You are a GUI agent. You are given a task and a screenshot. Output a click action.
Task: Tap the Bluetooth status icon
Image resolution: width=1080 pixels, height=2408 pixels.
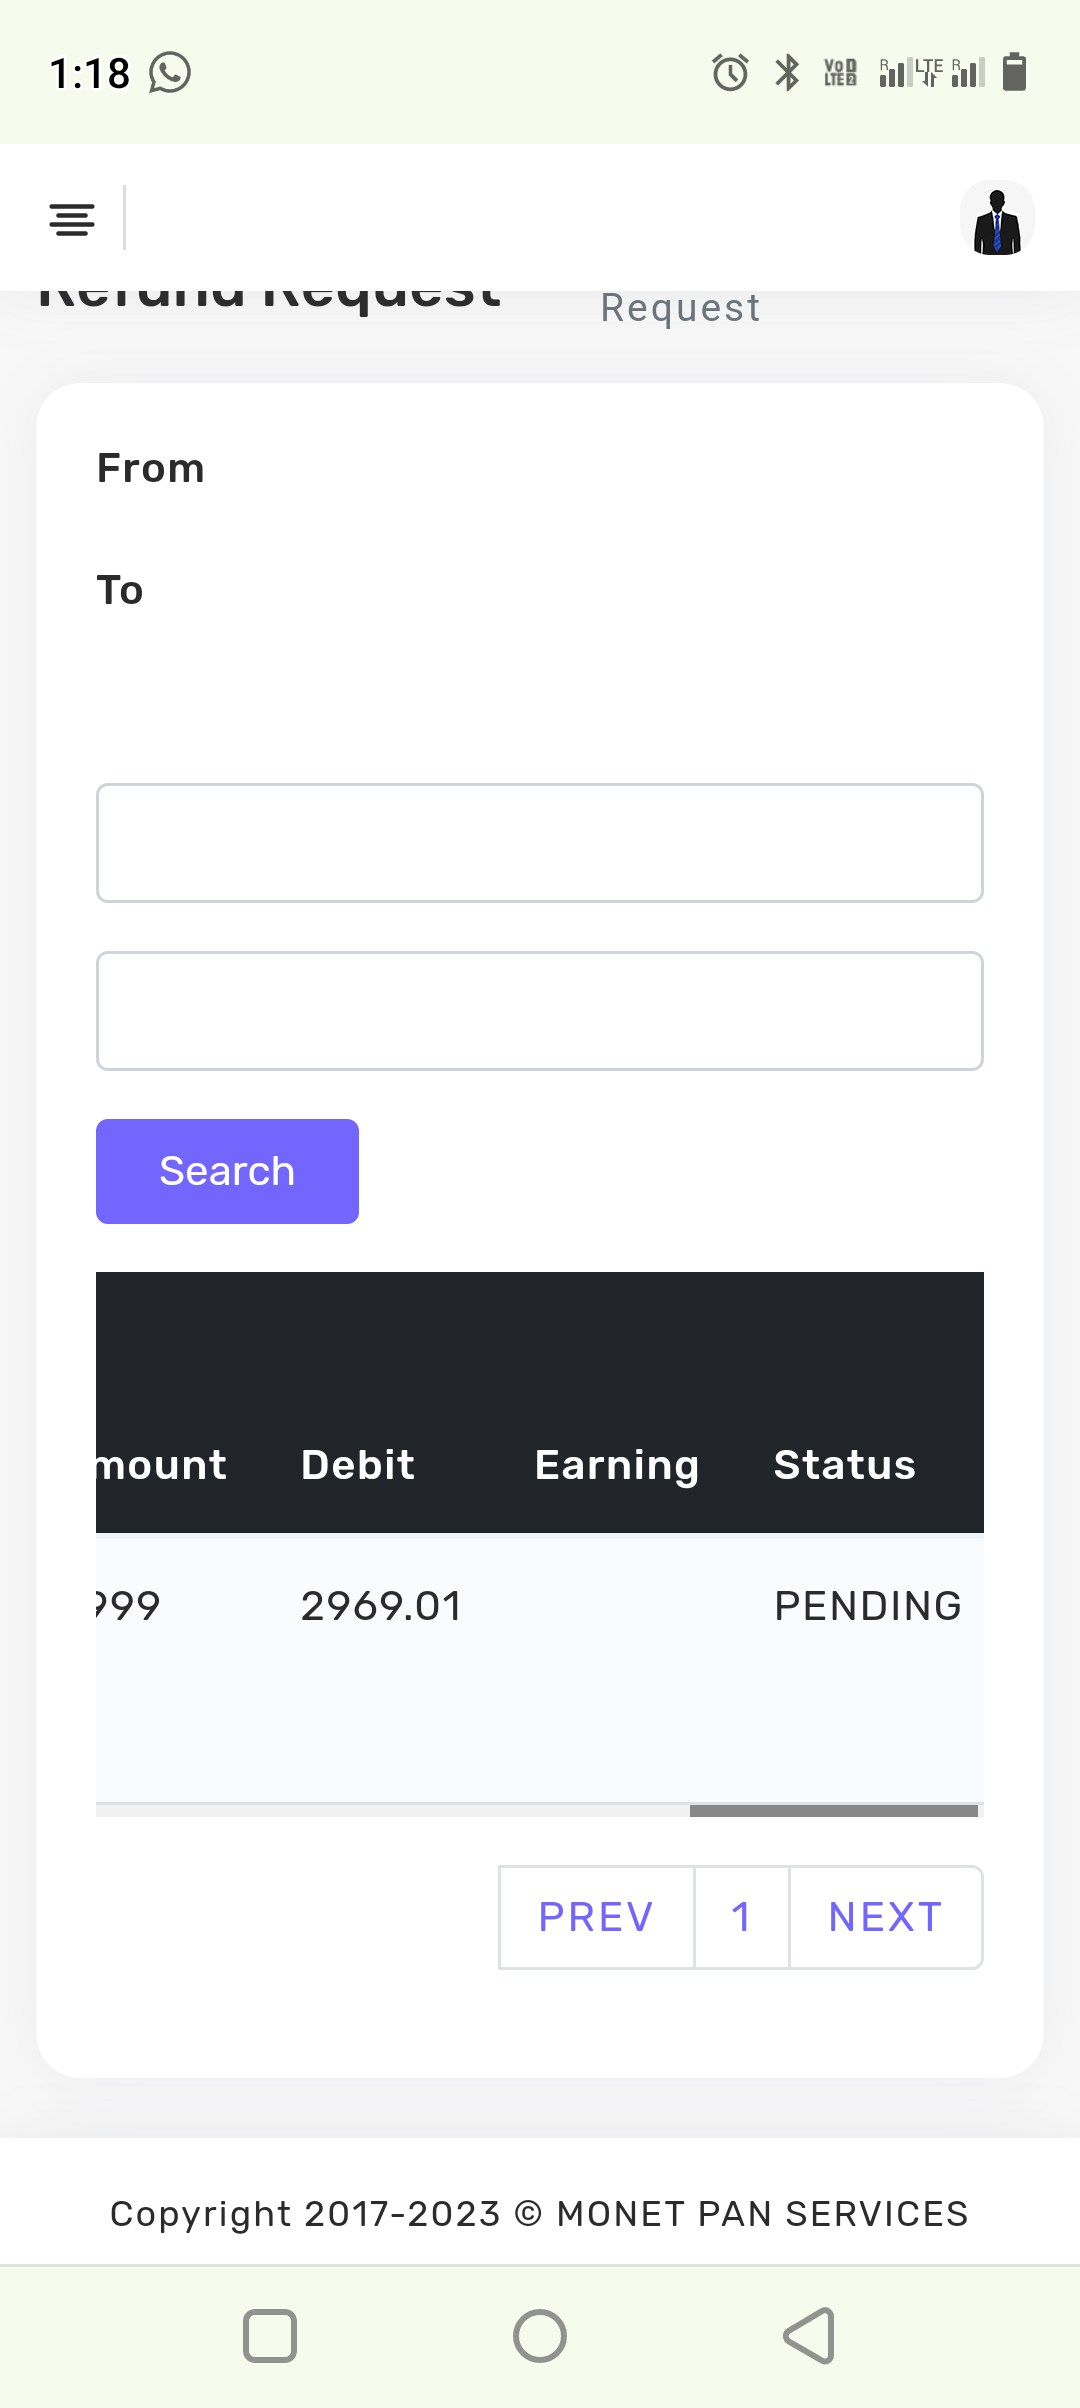[788, 73]
